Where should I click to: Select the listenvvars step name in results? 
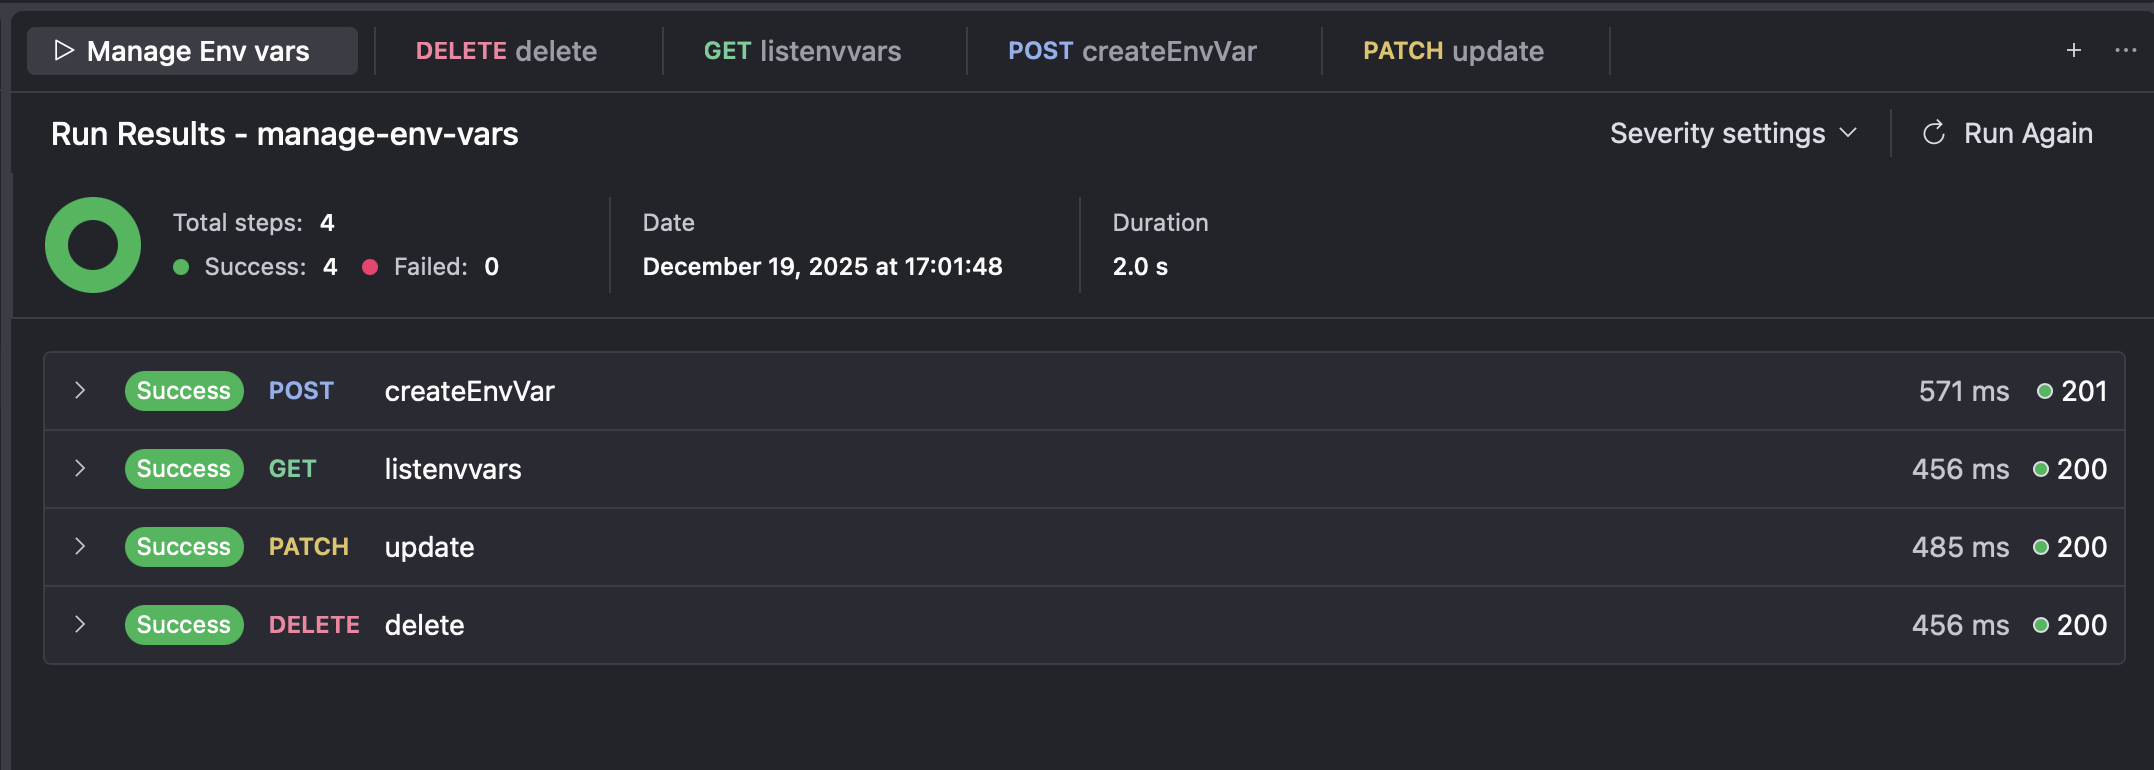click(x=453, y=469)
